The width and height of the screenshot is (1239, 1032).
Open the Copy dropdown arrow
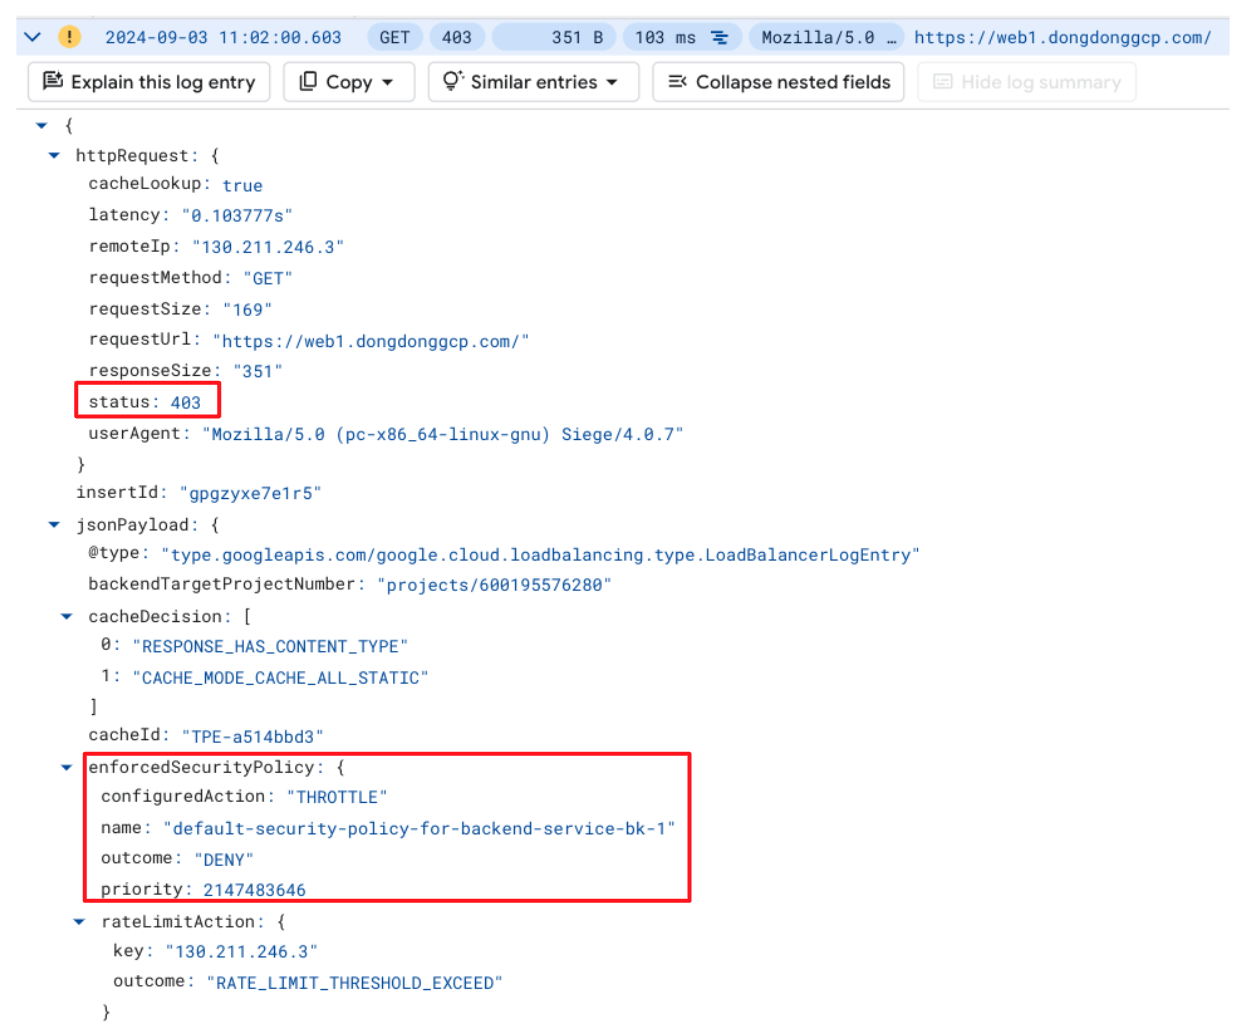(x=388, y=82)
